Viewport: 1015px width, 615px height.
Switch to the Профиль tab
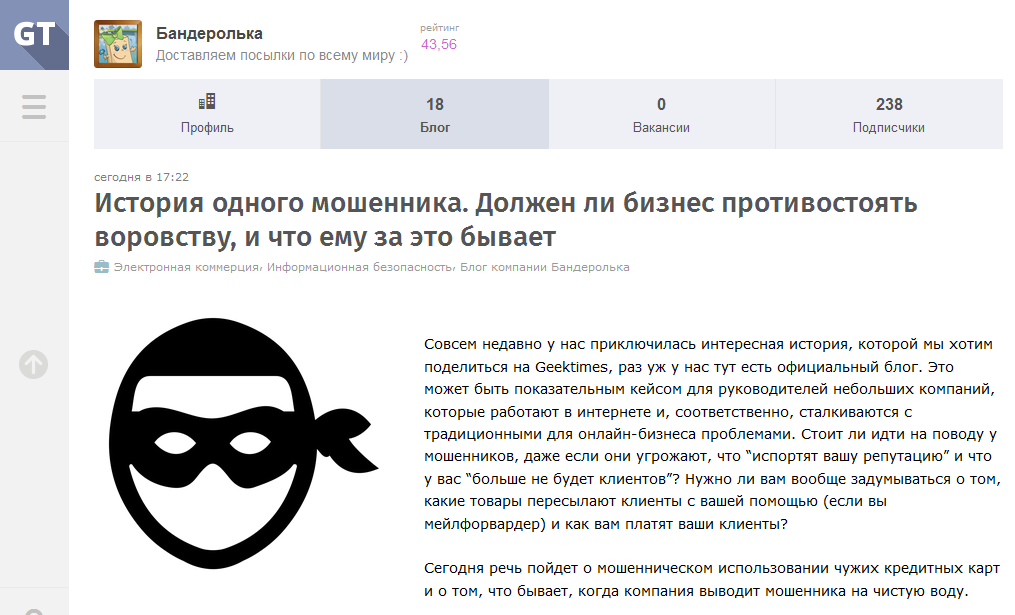click(x=207, y=114)
